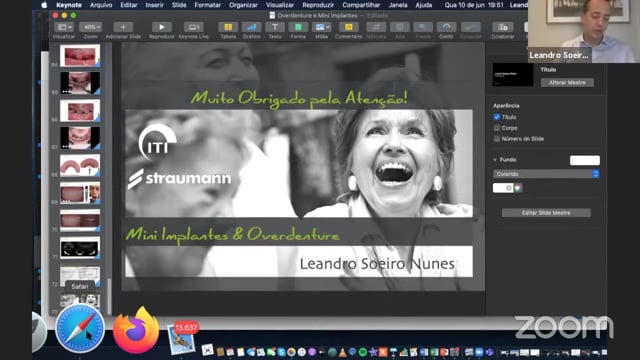Image resolution: width=640 pixels, height=360 pixels.
Task: Click the Adicionar Slide plus icon
Action: click(123, 27)
